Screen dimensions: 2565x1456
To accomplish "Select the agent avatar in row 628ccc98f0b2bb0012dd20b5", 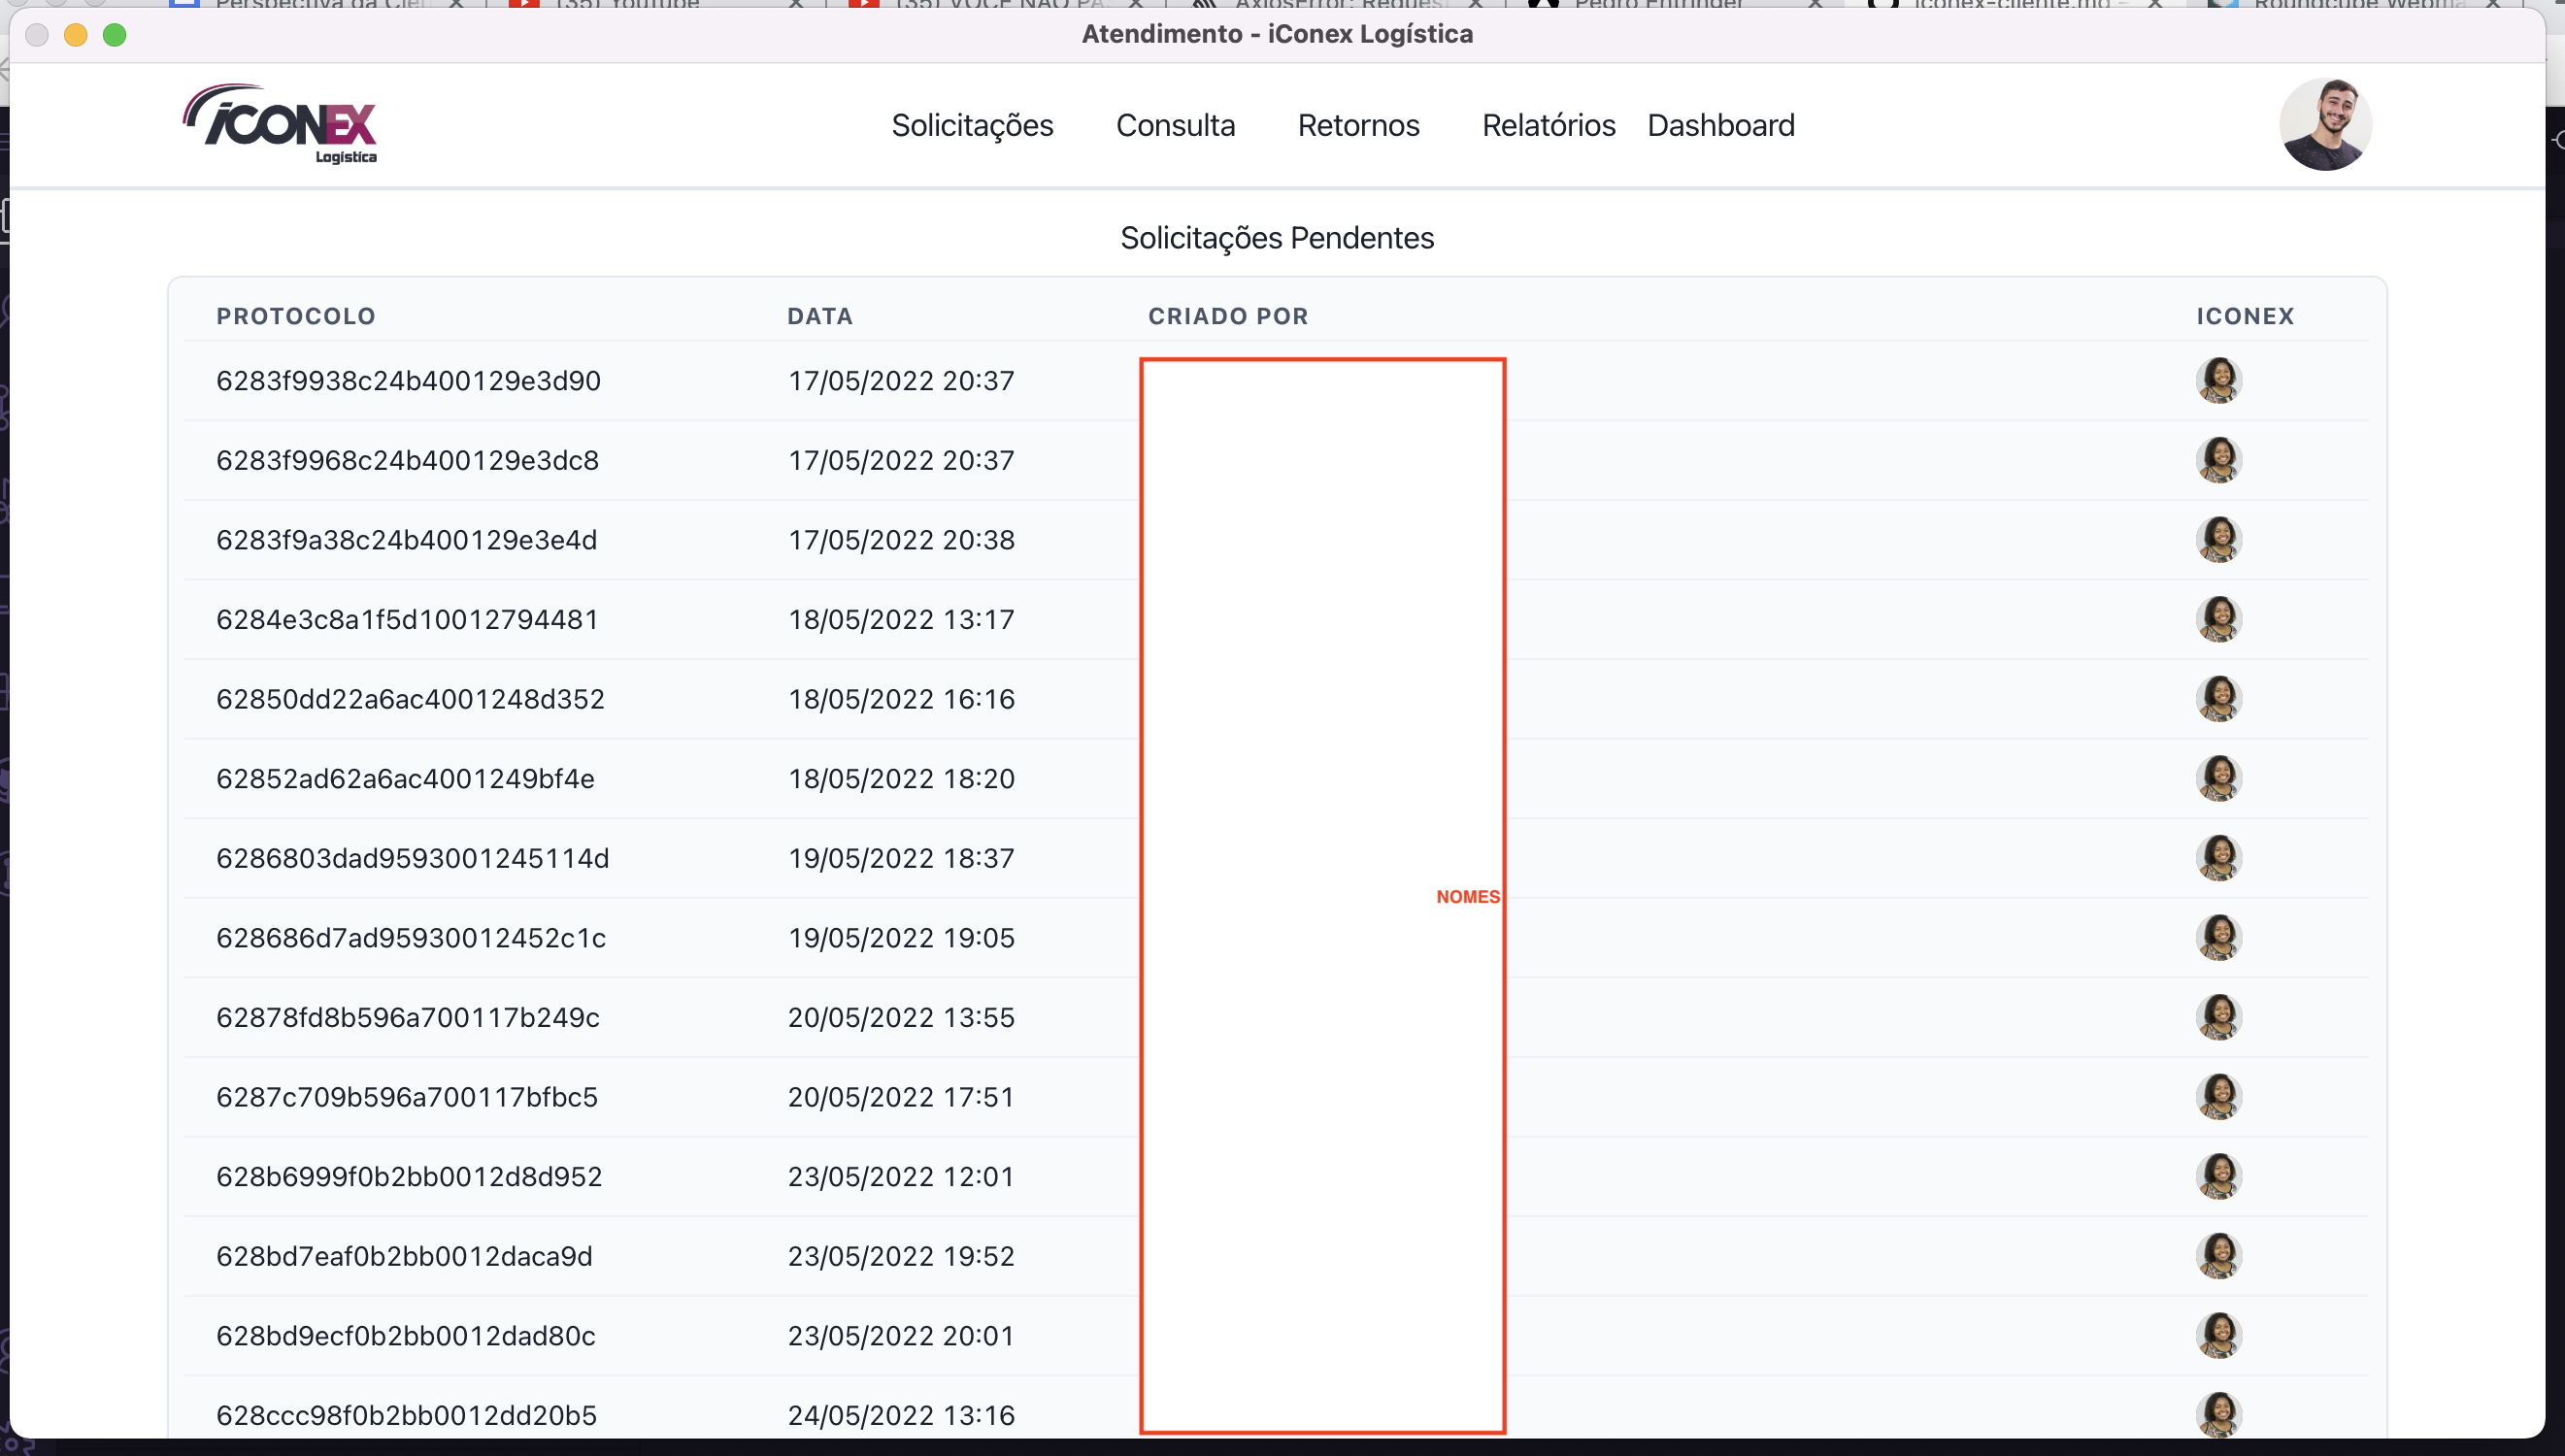I will [x=2218, y=1415].
